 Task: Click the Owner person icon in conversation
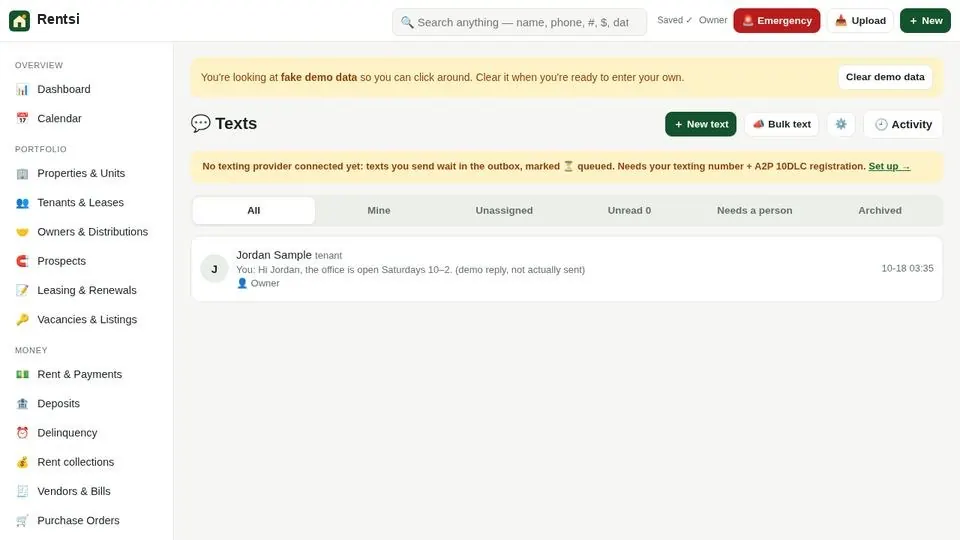pos(242,283)
